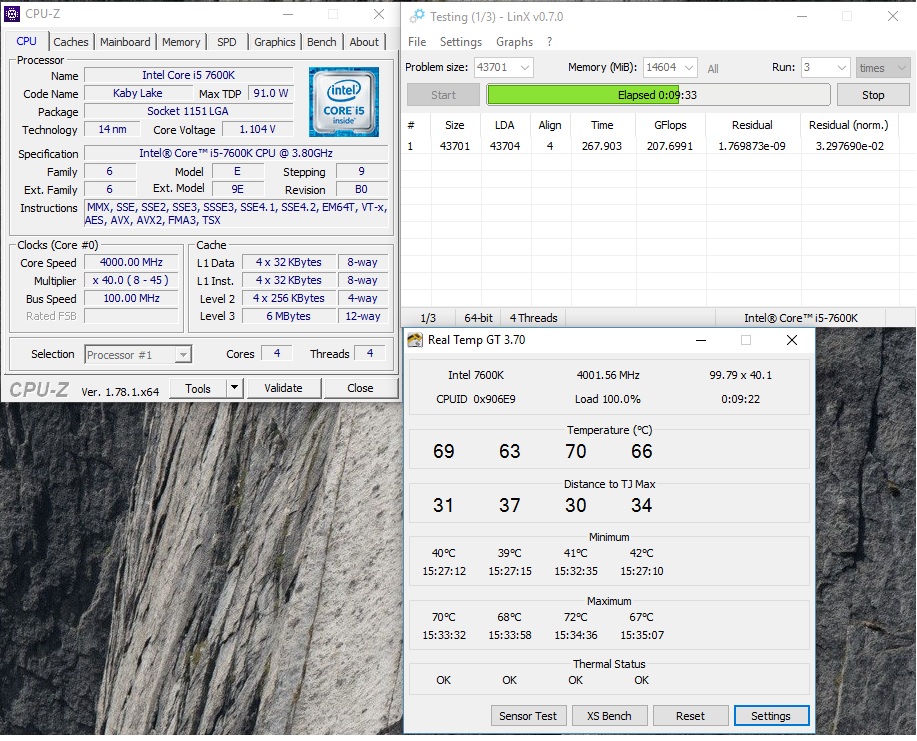Click the GFlops column header in LinX
Image resolution: width=917 pixels, height=741 pixels.
(670, 125)
